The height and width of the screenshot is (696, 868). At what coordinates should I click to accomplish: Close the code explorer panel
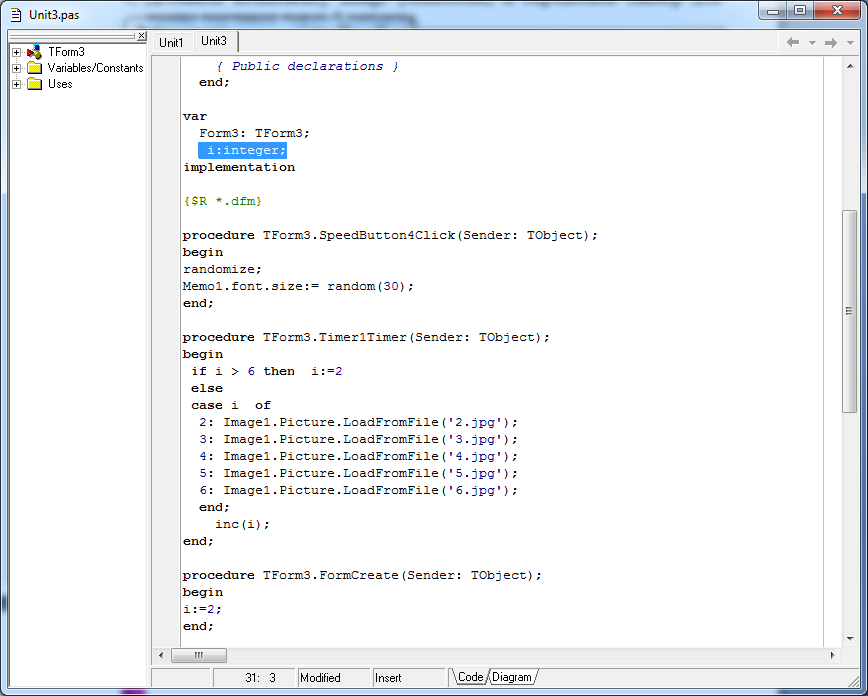[x=142, y=36]
